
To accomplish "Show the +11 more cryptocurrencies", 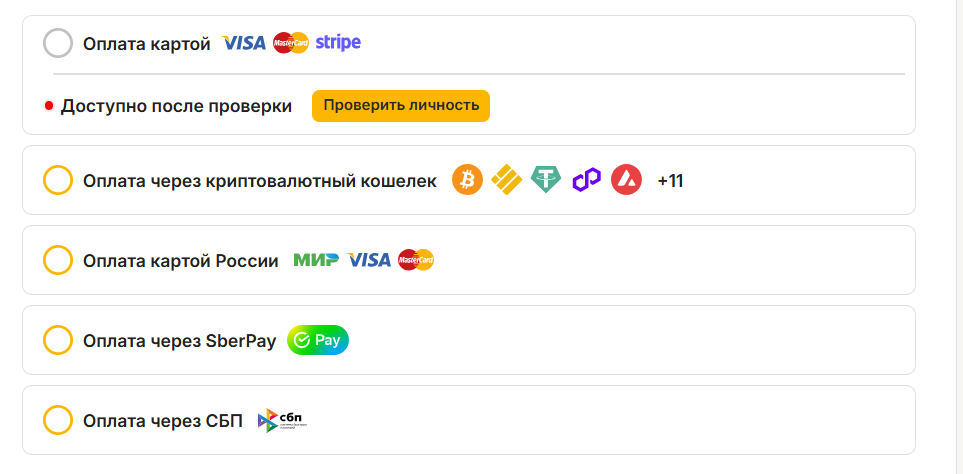I will pos(670,181).
